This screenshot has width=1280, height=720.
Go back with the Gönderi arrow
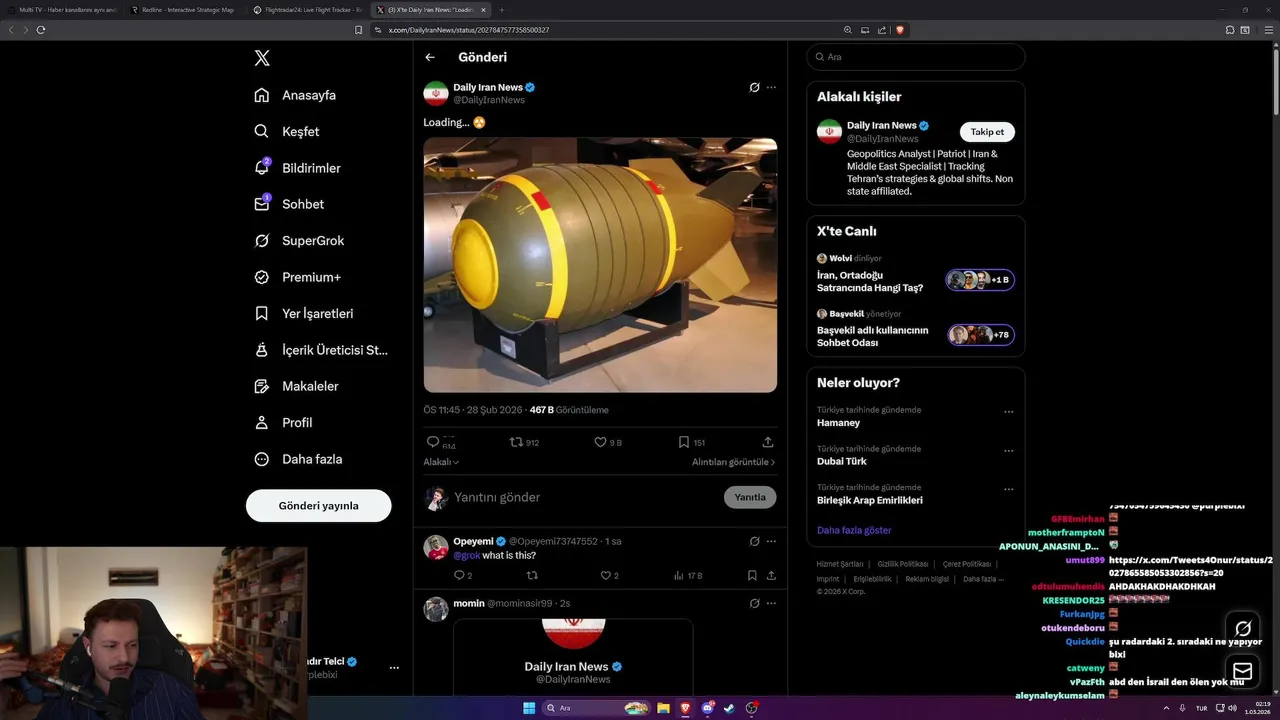click(x=430, y=57)
